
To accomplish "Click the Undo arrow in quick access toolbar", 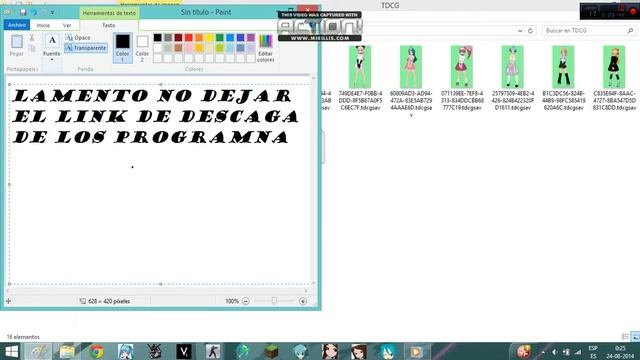I will click(34, 12).
